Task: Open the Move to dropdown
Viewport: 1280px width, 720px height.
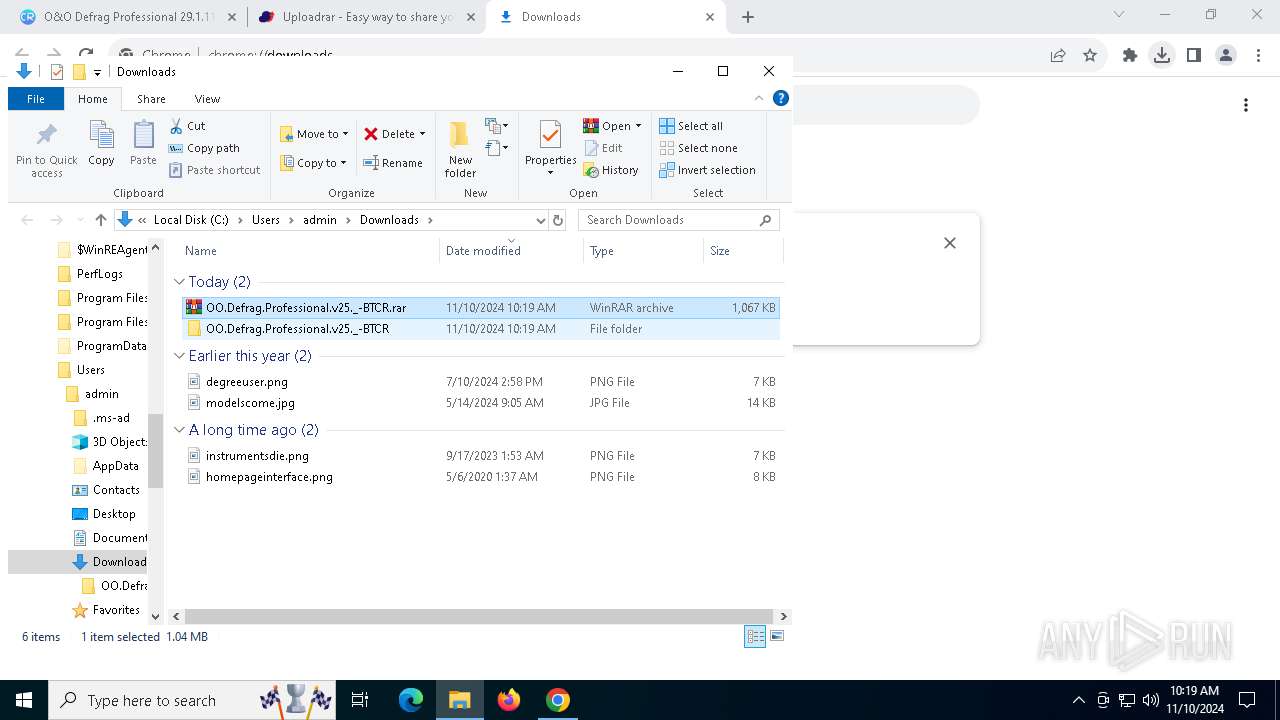Action: (x=314, y=134)
